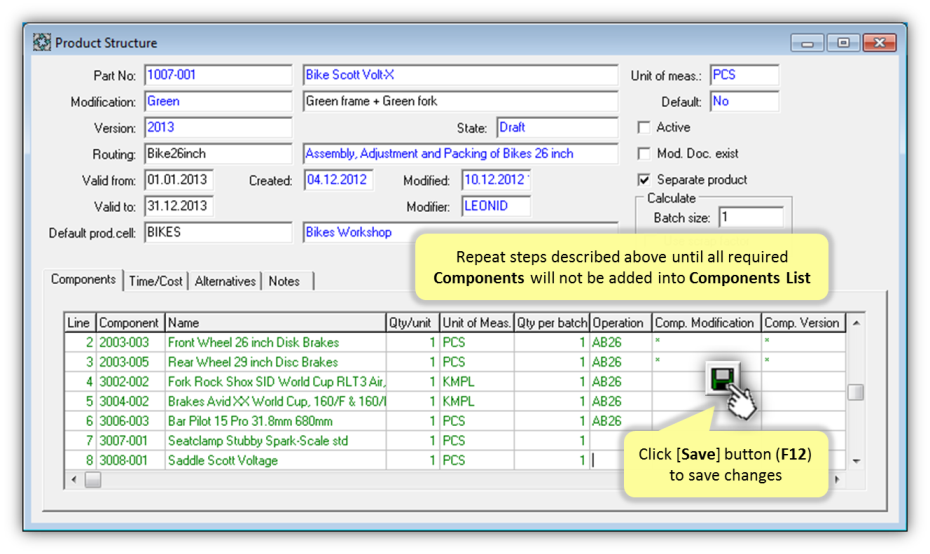The height and width of the screenshot is (554, 930).
Task: Open the Alternatives tab
Action: coord(225,281)
